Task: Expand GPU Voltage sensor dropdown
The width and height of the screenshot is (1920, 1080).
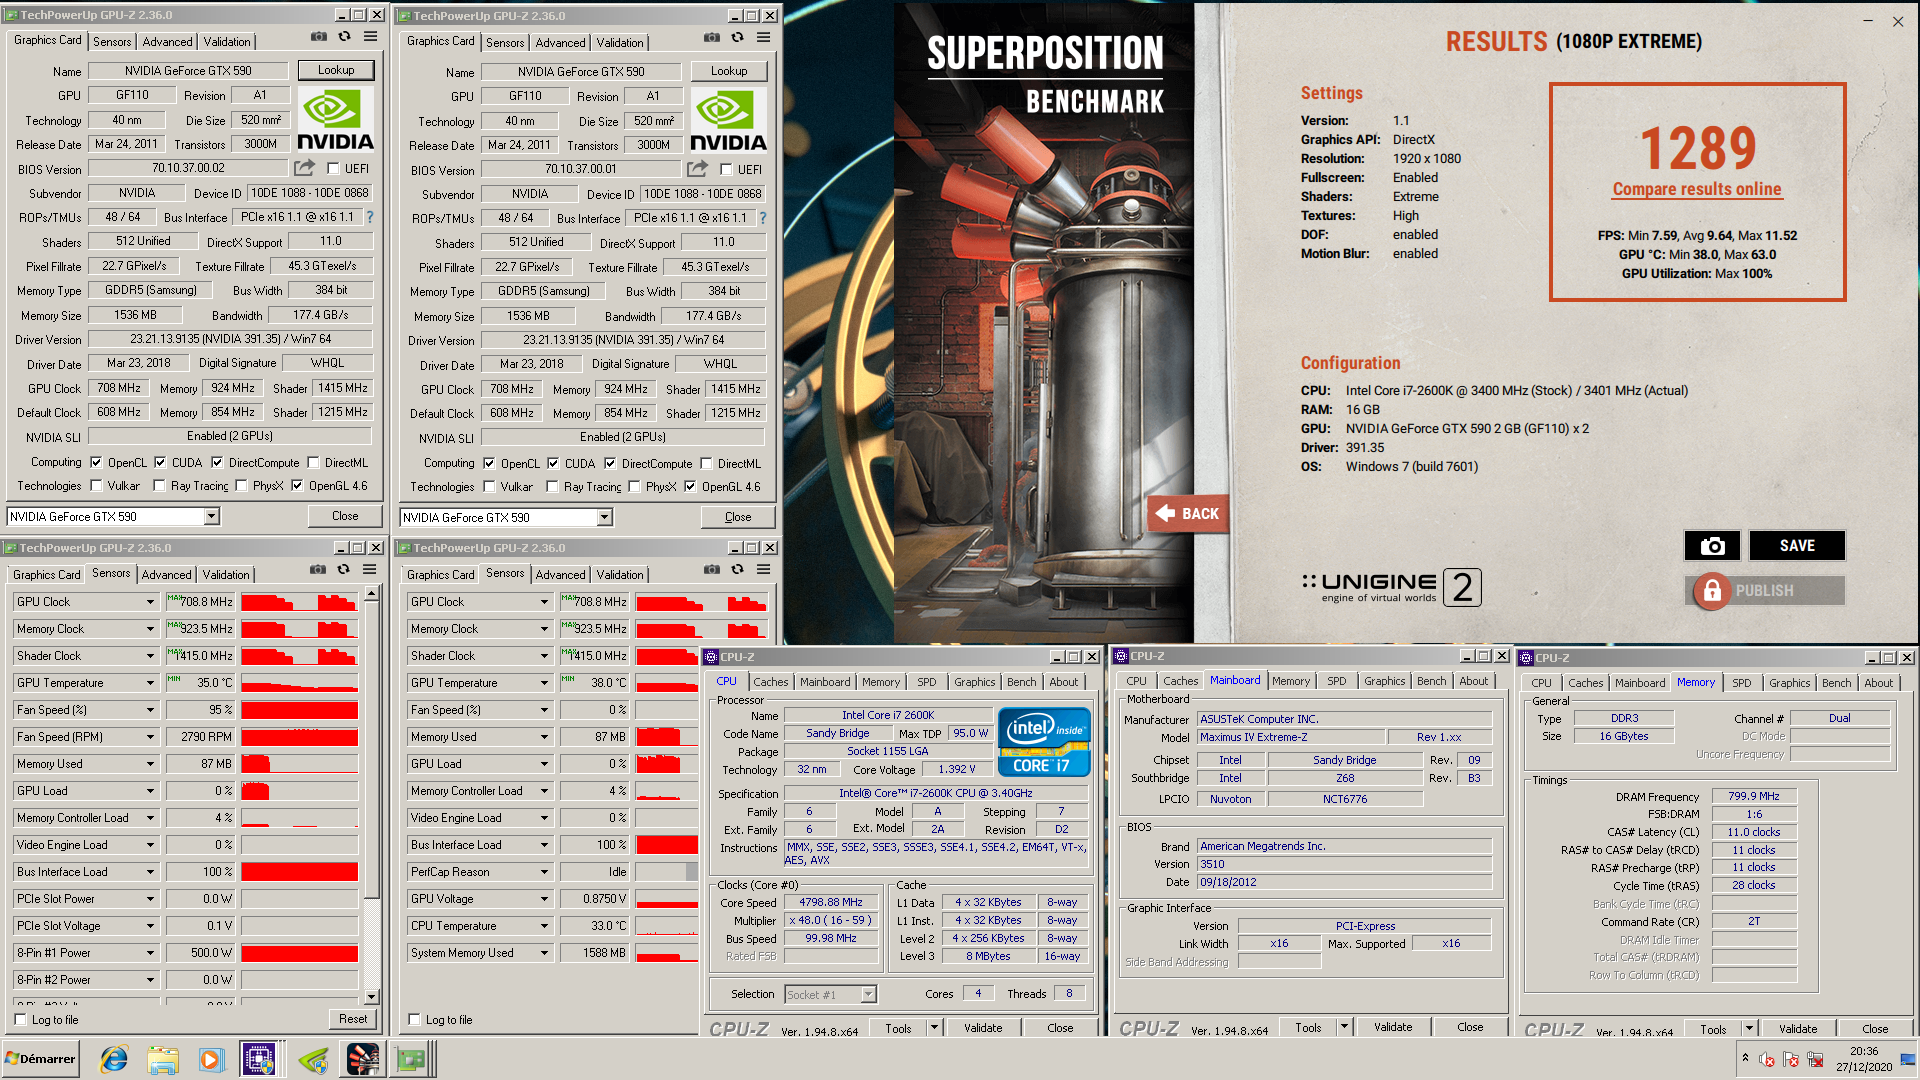Action: [x=544, y=899]
